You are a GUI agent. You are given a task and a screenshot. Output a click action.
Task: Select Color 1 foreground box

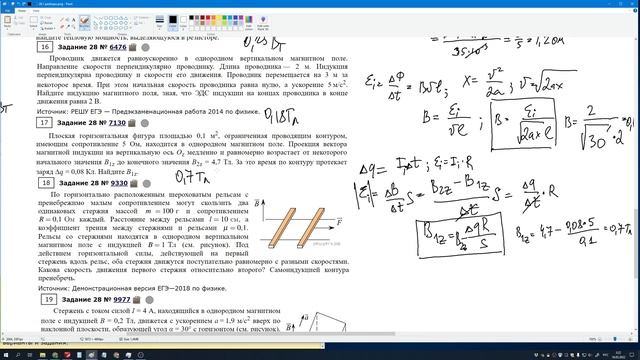[x=173, y=22]
